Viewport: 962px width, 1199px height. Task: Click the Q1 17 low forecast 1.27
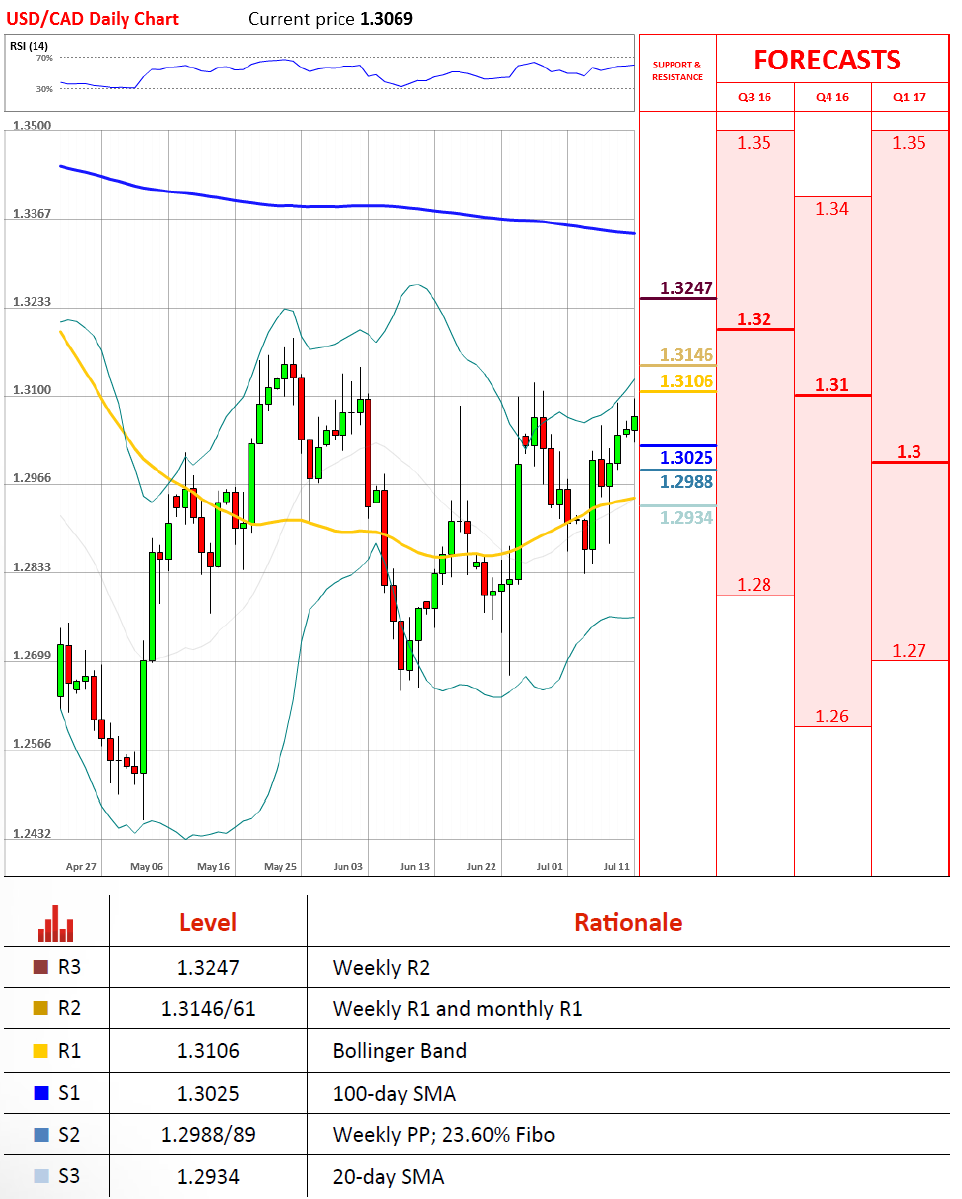909,651
